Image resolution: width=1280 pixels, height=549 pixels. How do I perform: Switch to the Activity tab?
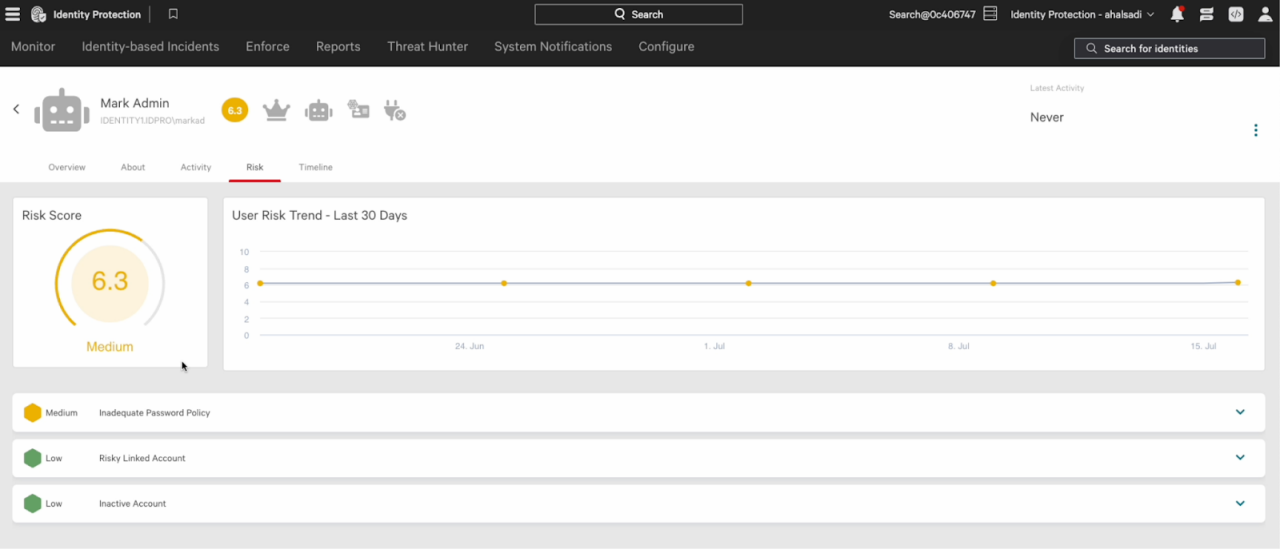(196, 167)
